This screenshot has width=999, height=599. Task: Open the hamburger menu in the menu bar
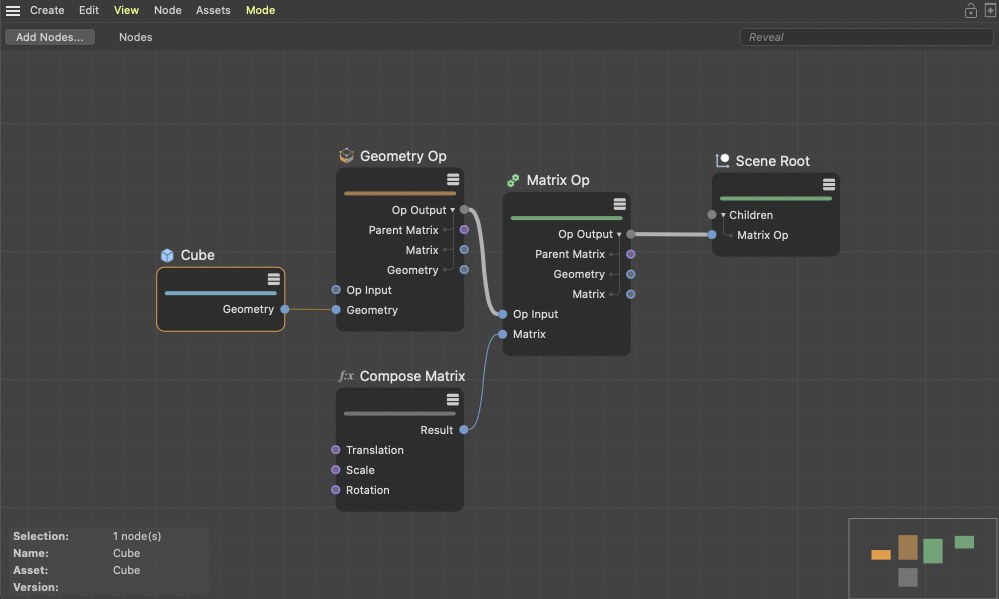[13, 11]
